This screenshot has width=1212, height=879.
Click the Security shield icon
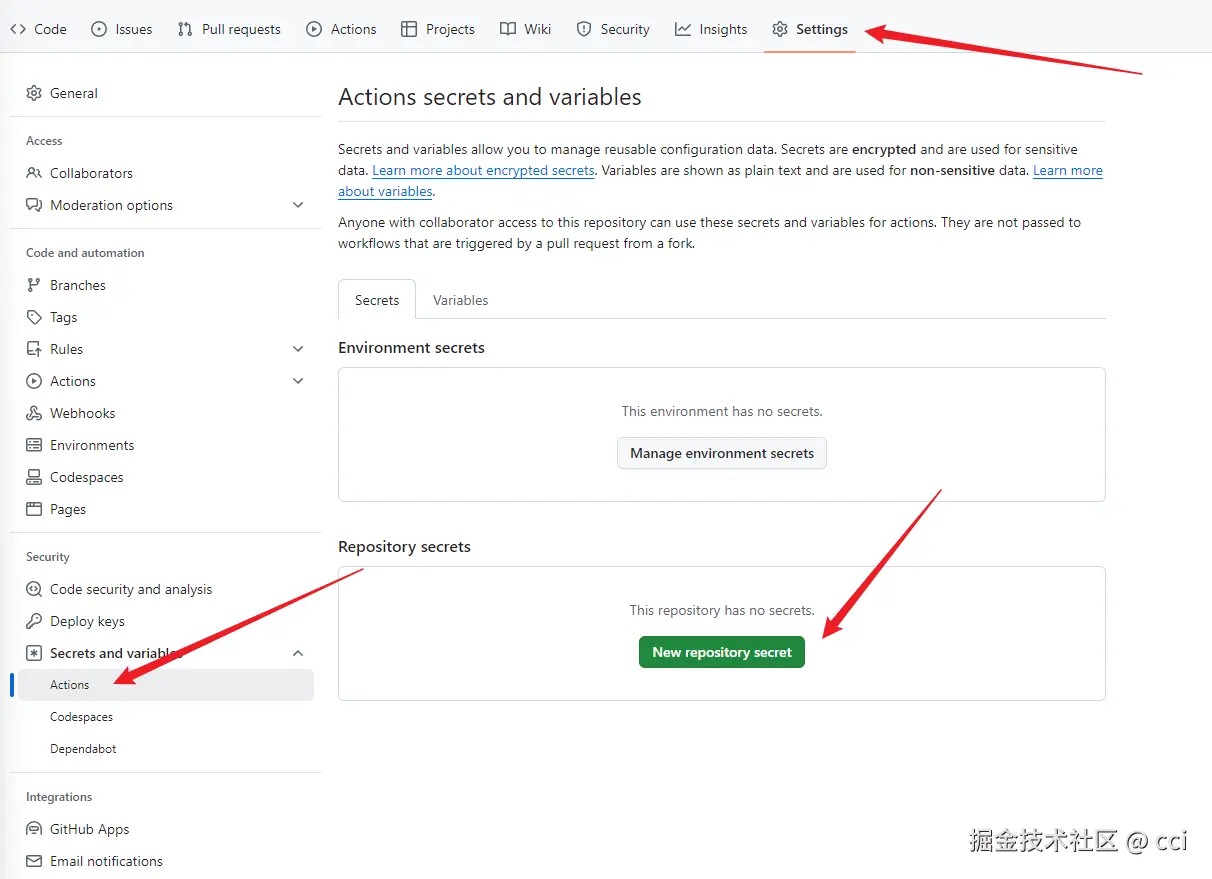coord(584,29)
